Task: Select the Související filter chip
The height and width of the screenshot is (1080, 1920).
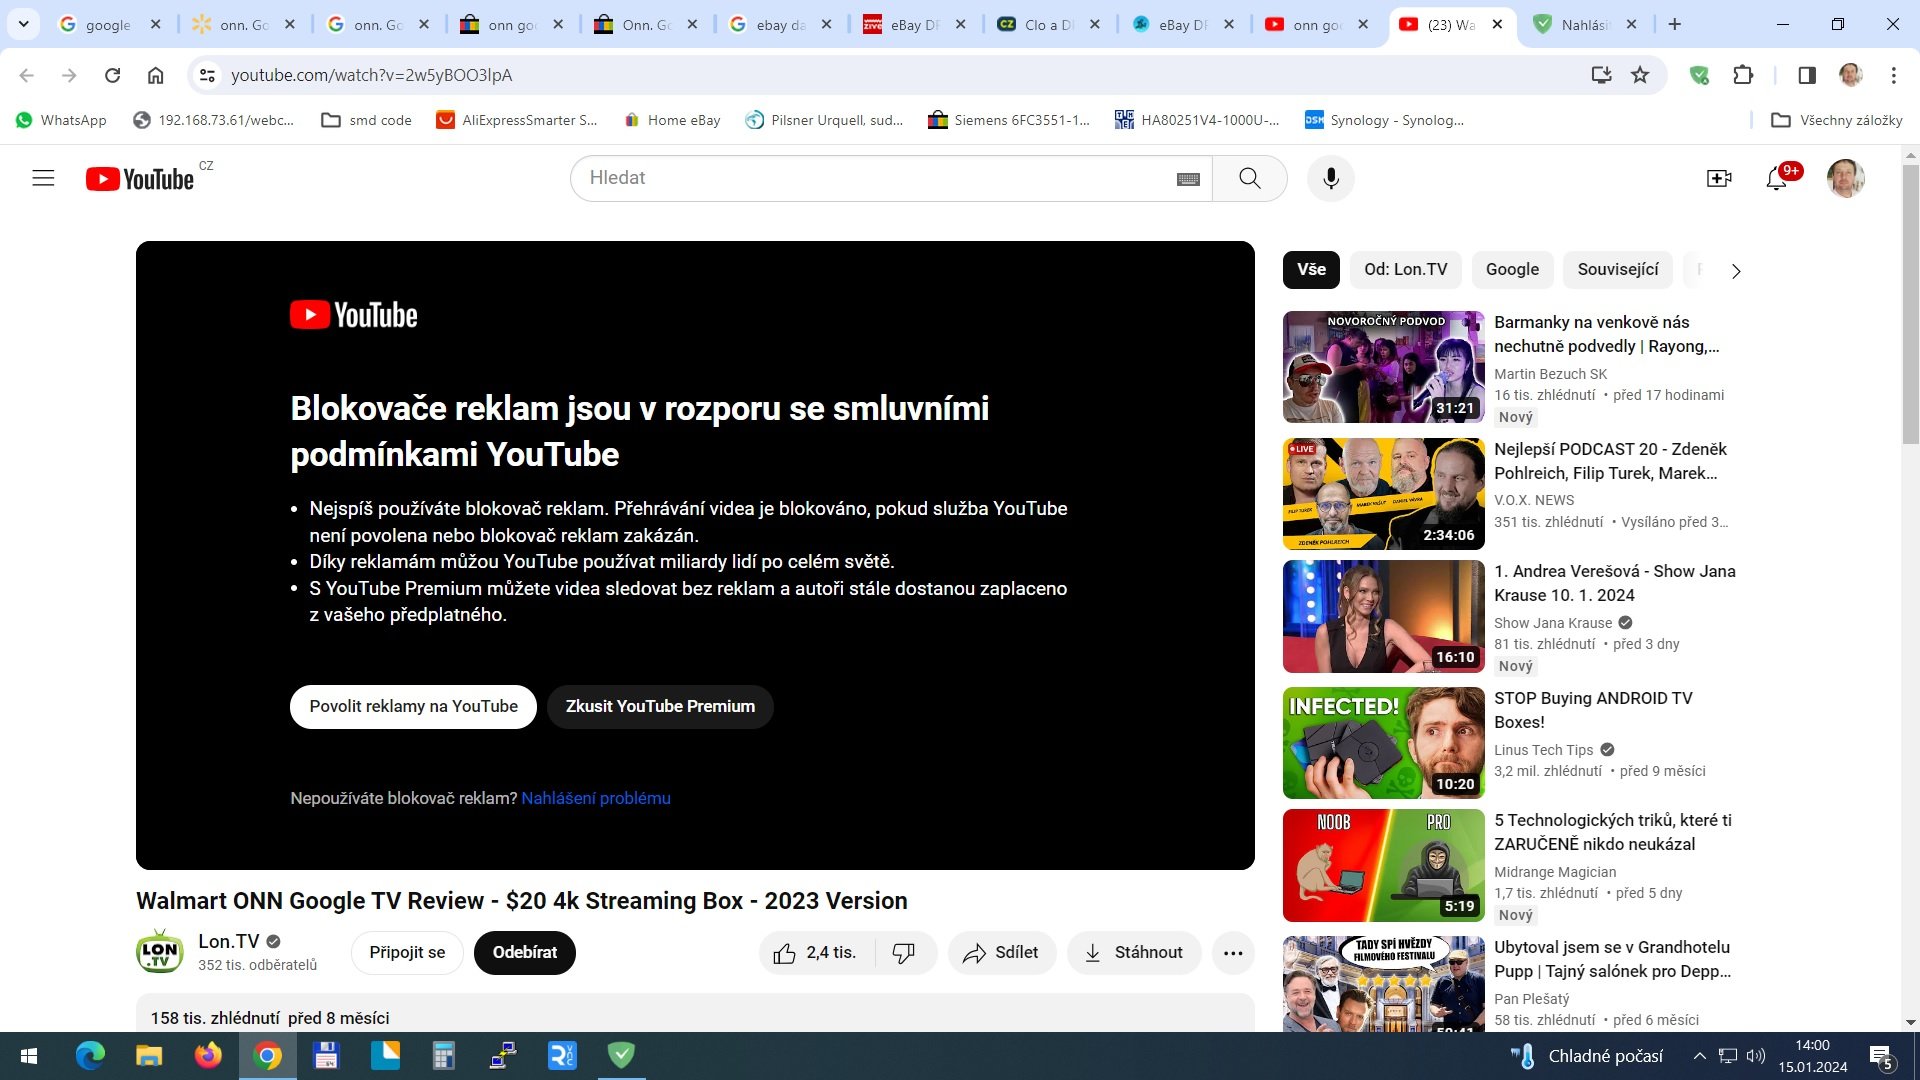Action: coord(1617,270)
